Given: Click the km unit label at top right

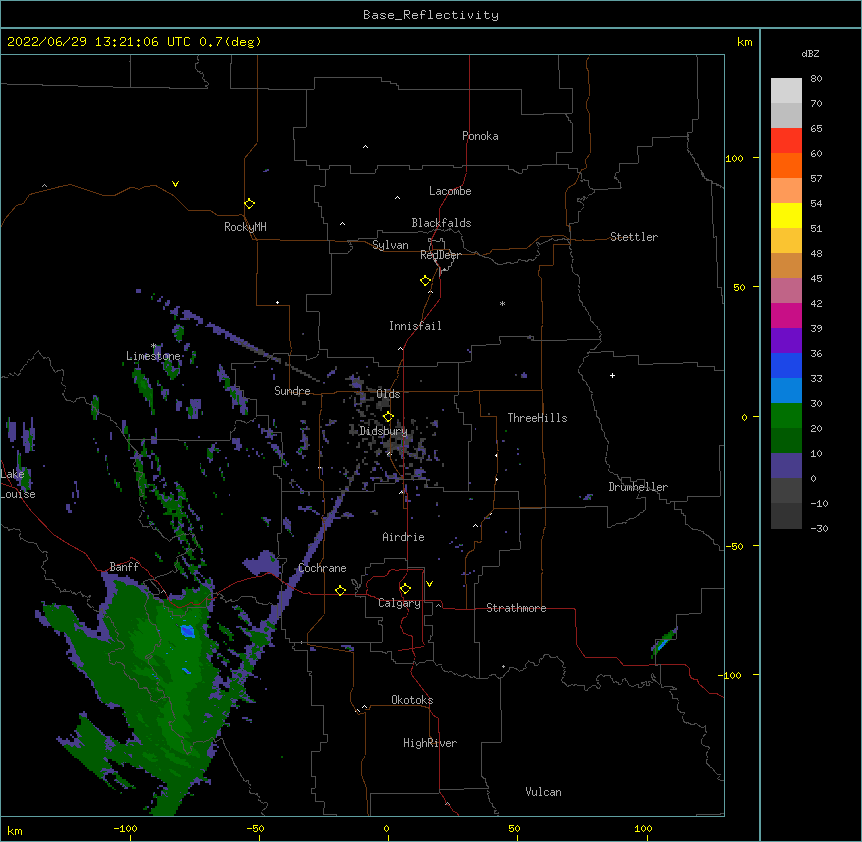Looking at the screenshot, I should click(x=744, y=42).
